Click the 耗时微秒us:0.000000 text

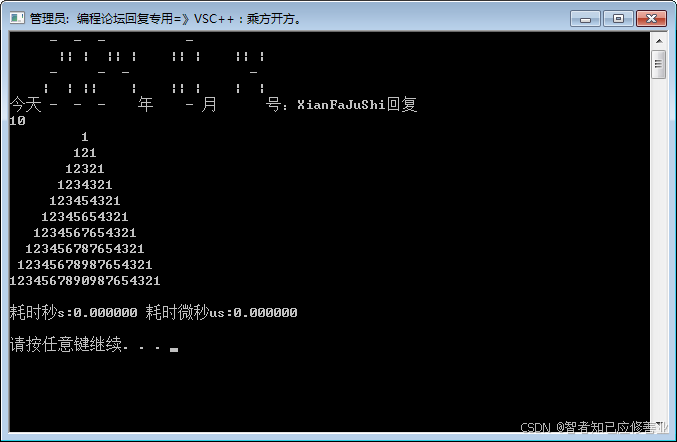click(221, 312)
